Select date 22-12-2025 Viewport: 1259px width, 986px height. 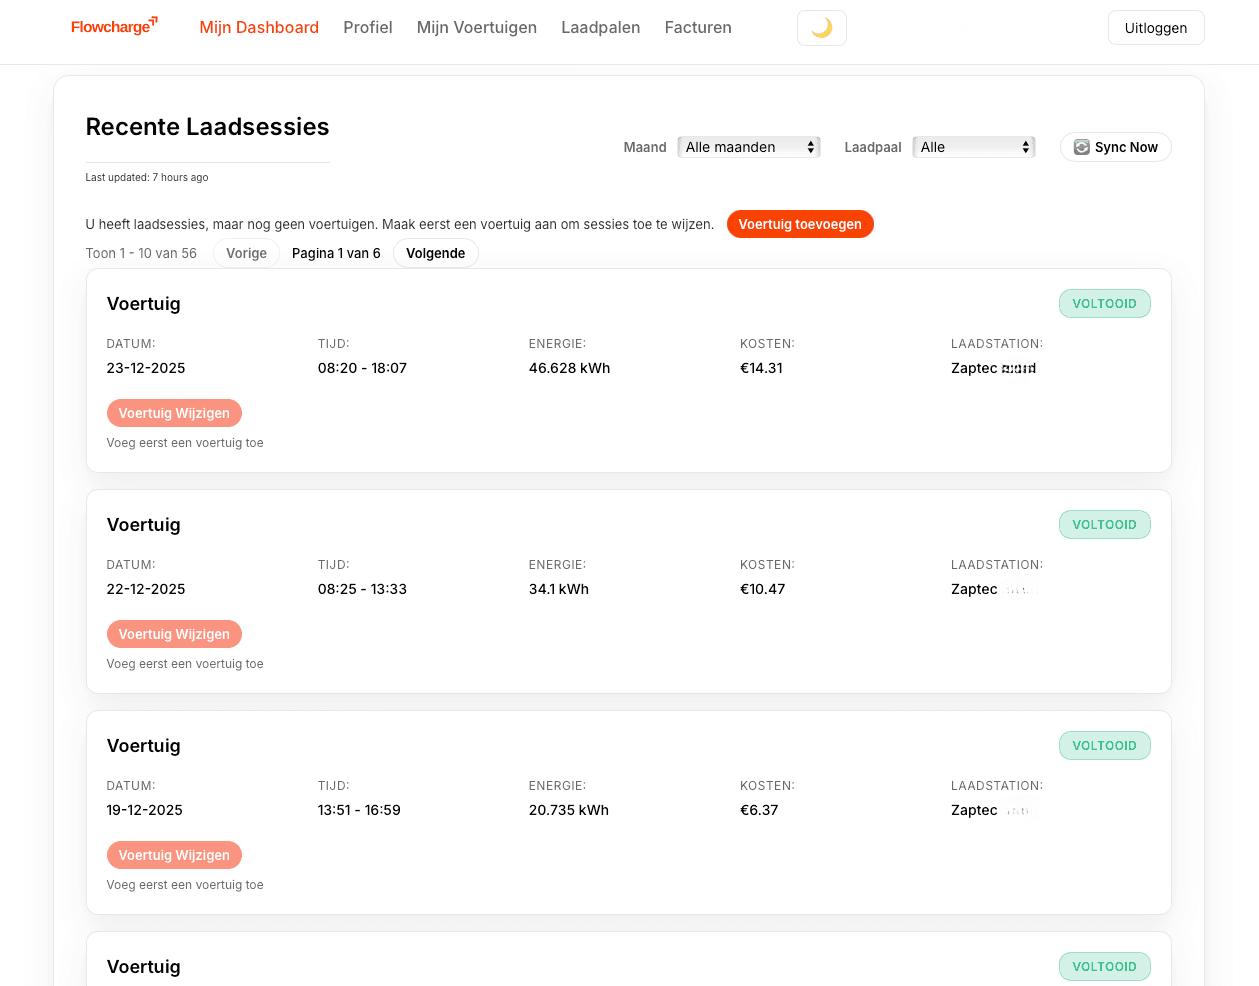coord(146,589)
